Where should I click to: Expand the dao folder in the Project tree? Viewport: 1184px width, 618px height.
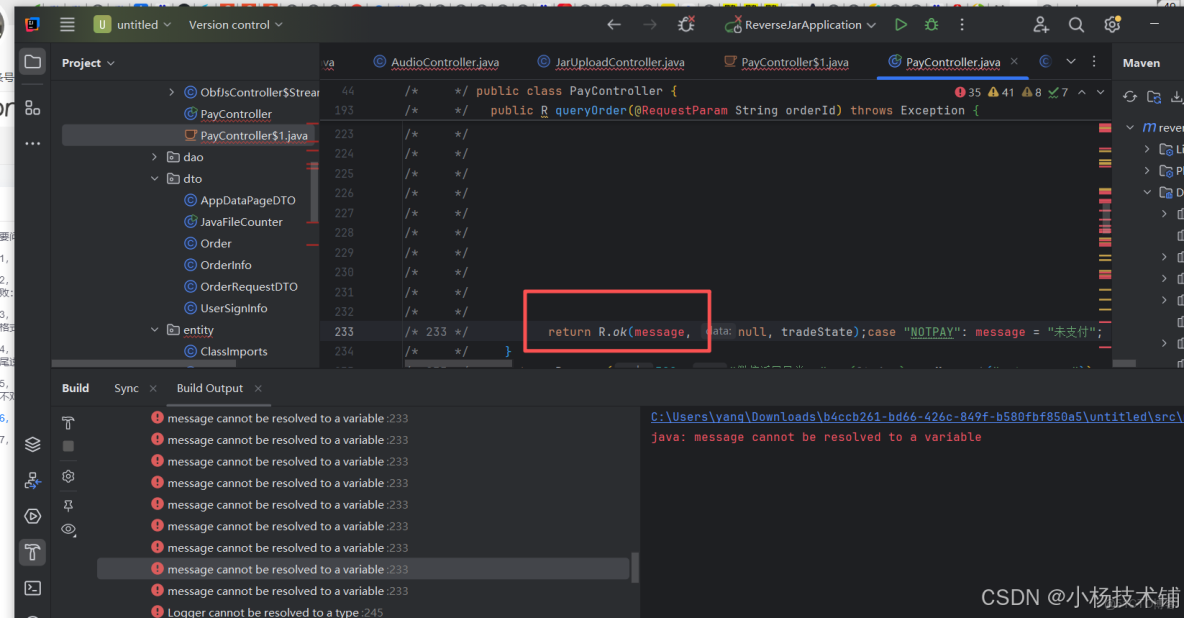[x=154, y=156]
